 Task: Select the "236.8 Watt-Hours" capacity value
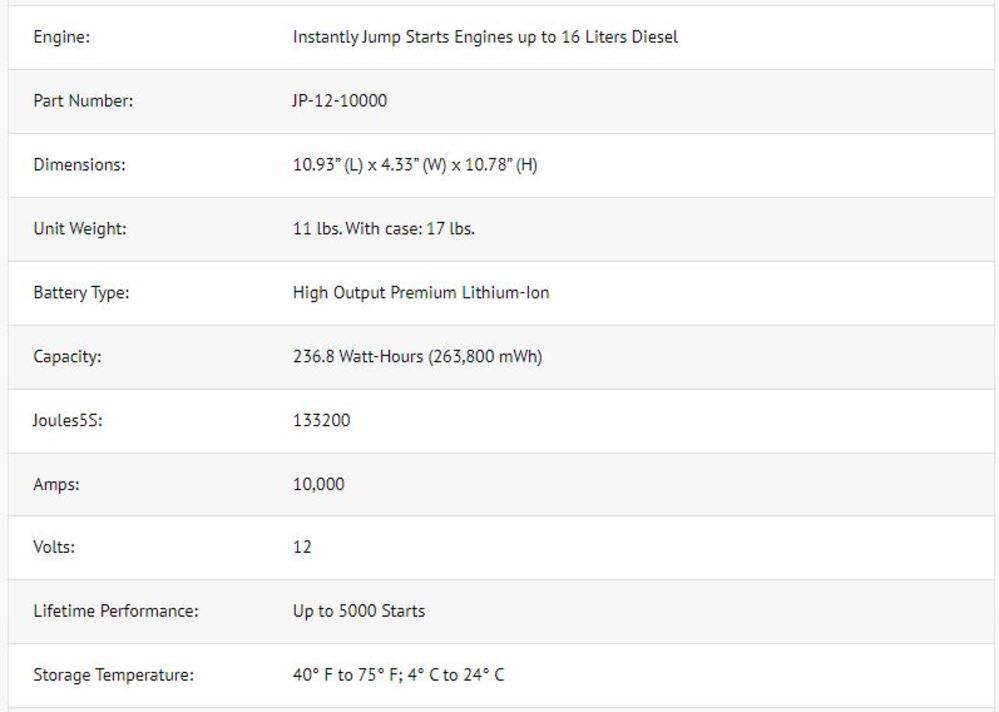pyautogui.click(x=417, y=357)
